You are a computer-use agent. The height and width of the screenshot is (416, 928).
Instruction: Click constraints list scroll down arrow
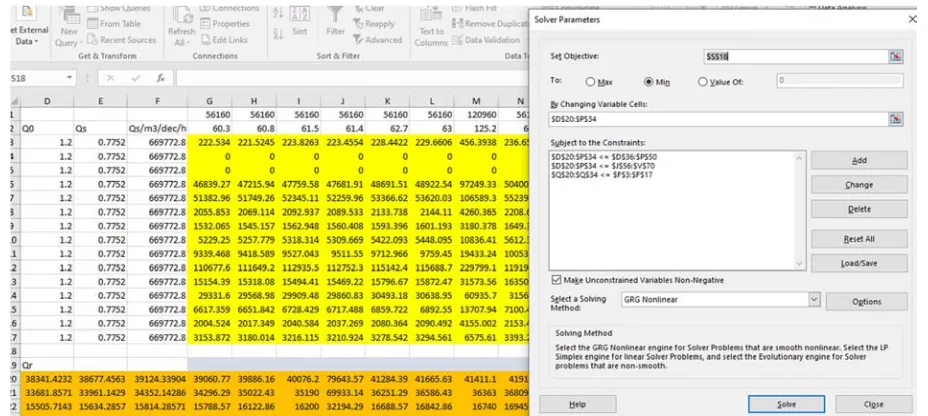[x=800, y=264]
